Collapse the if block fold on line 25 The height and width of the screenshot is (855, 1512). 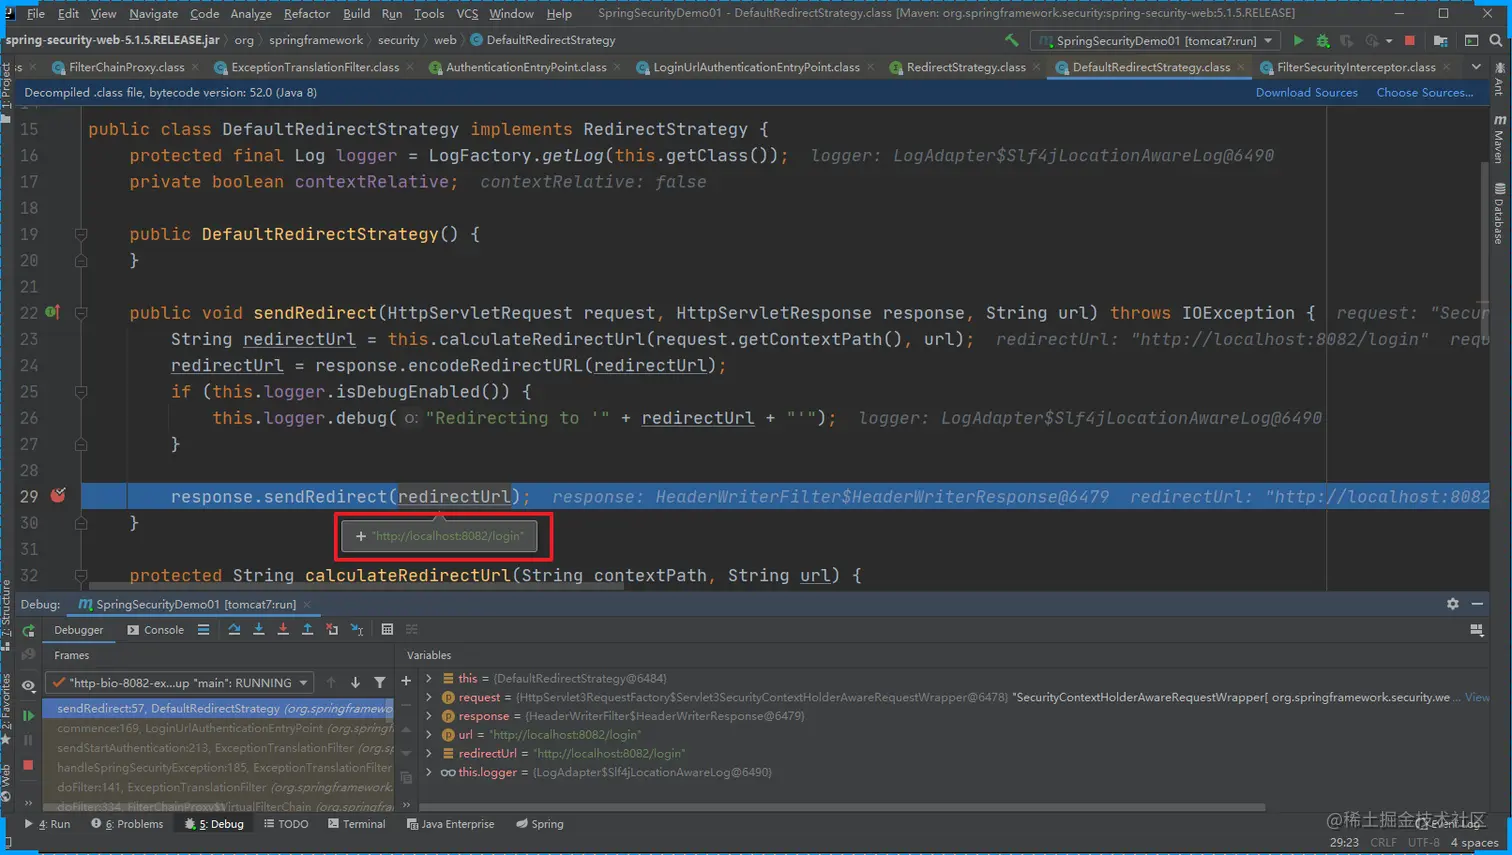pos(81,392)
